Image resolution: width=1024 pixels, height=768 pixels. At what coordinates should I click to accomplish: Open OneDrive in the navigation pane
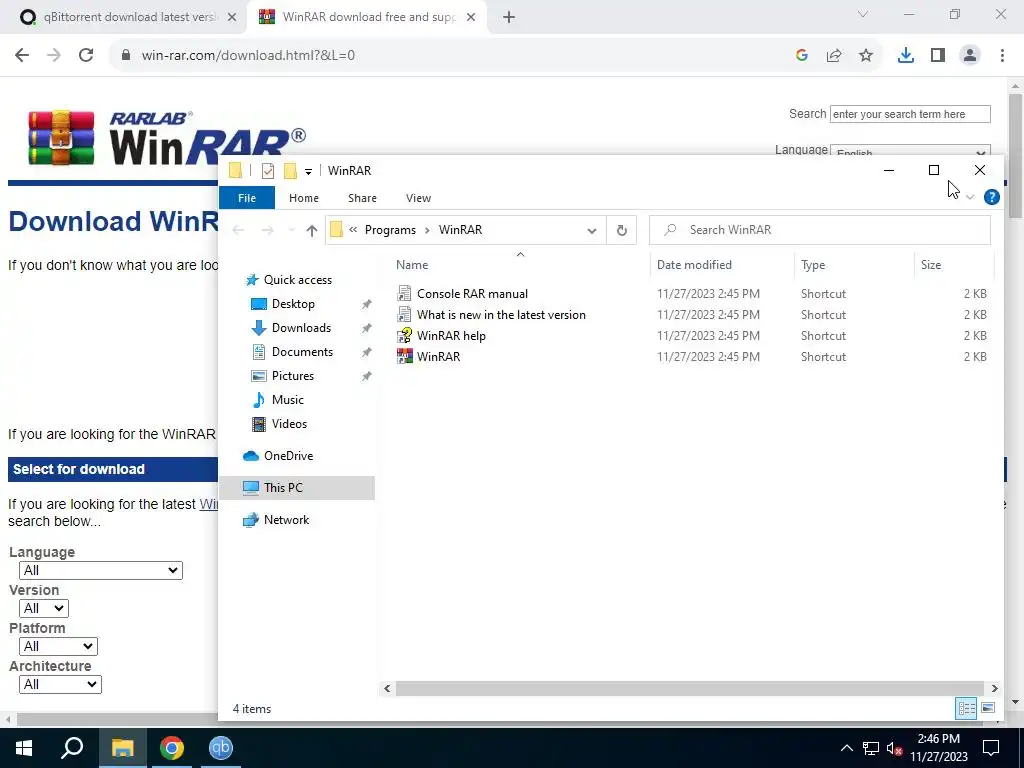(288, 456)
